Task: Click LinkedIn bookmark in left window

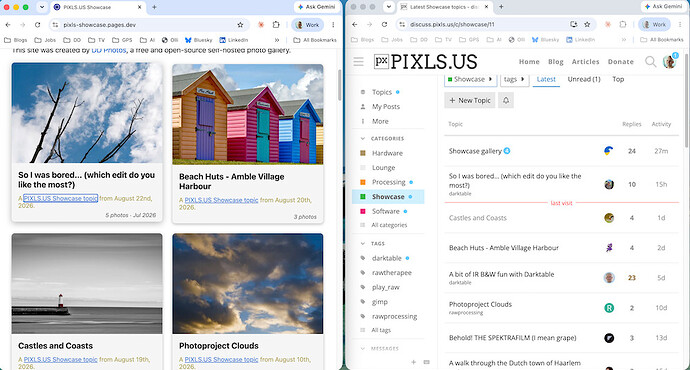Action: coord(233,40)
